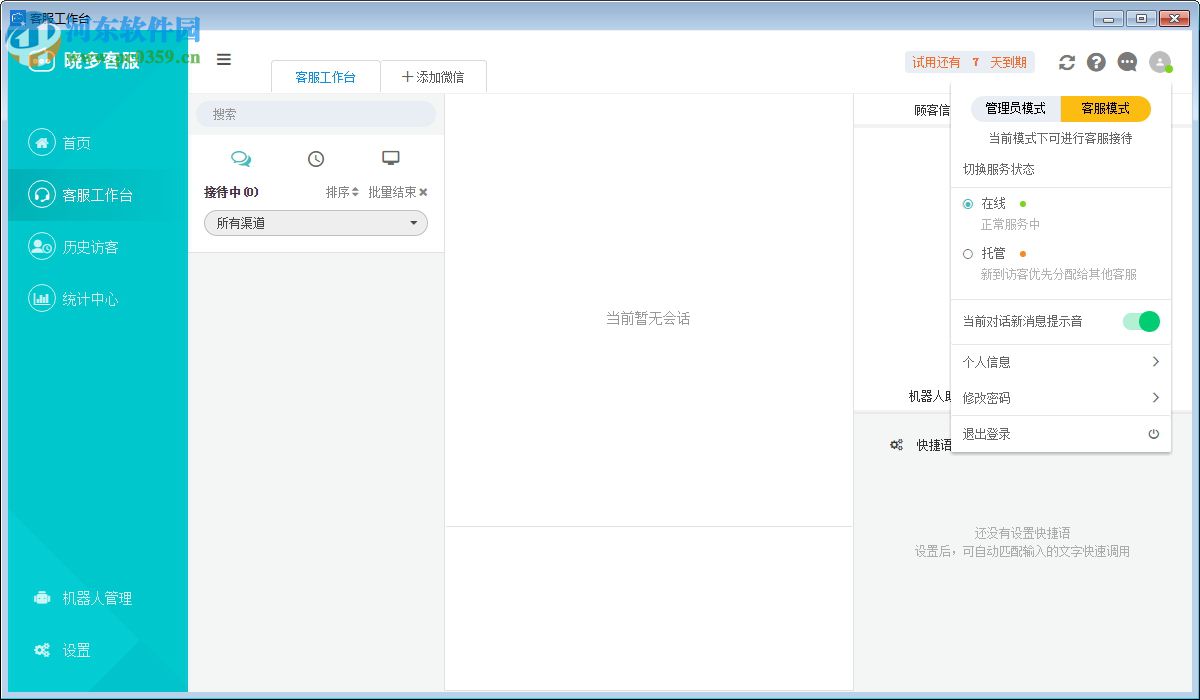Expand the 所有渠道 channel dropdown
The height and width of the screenshot is (700, 1200).
coord(315,223)
